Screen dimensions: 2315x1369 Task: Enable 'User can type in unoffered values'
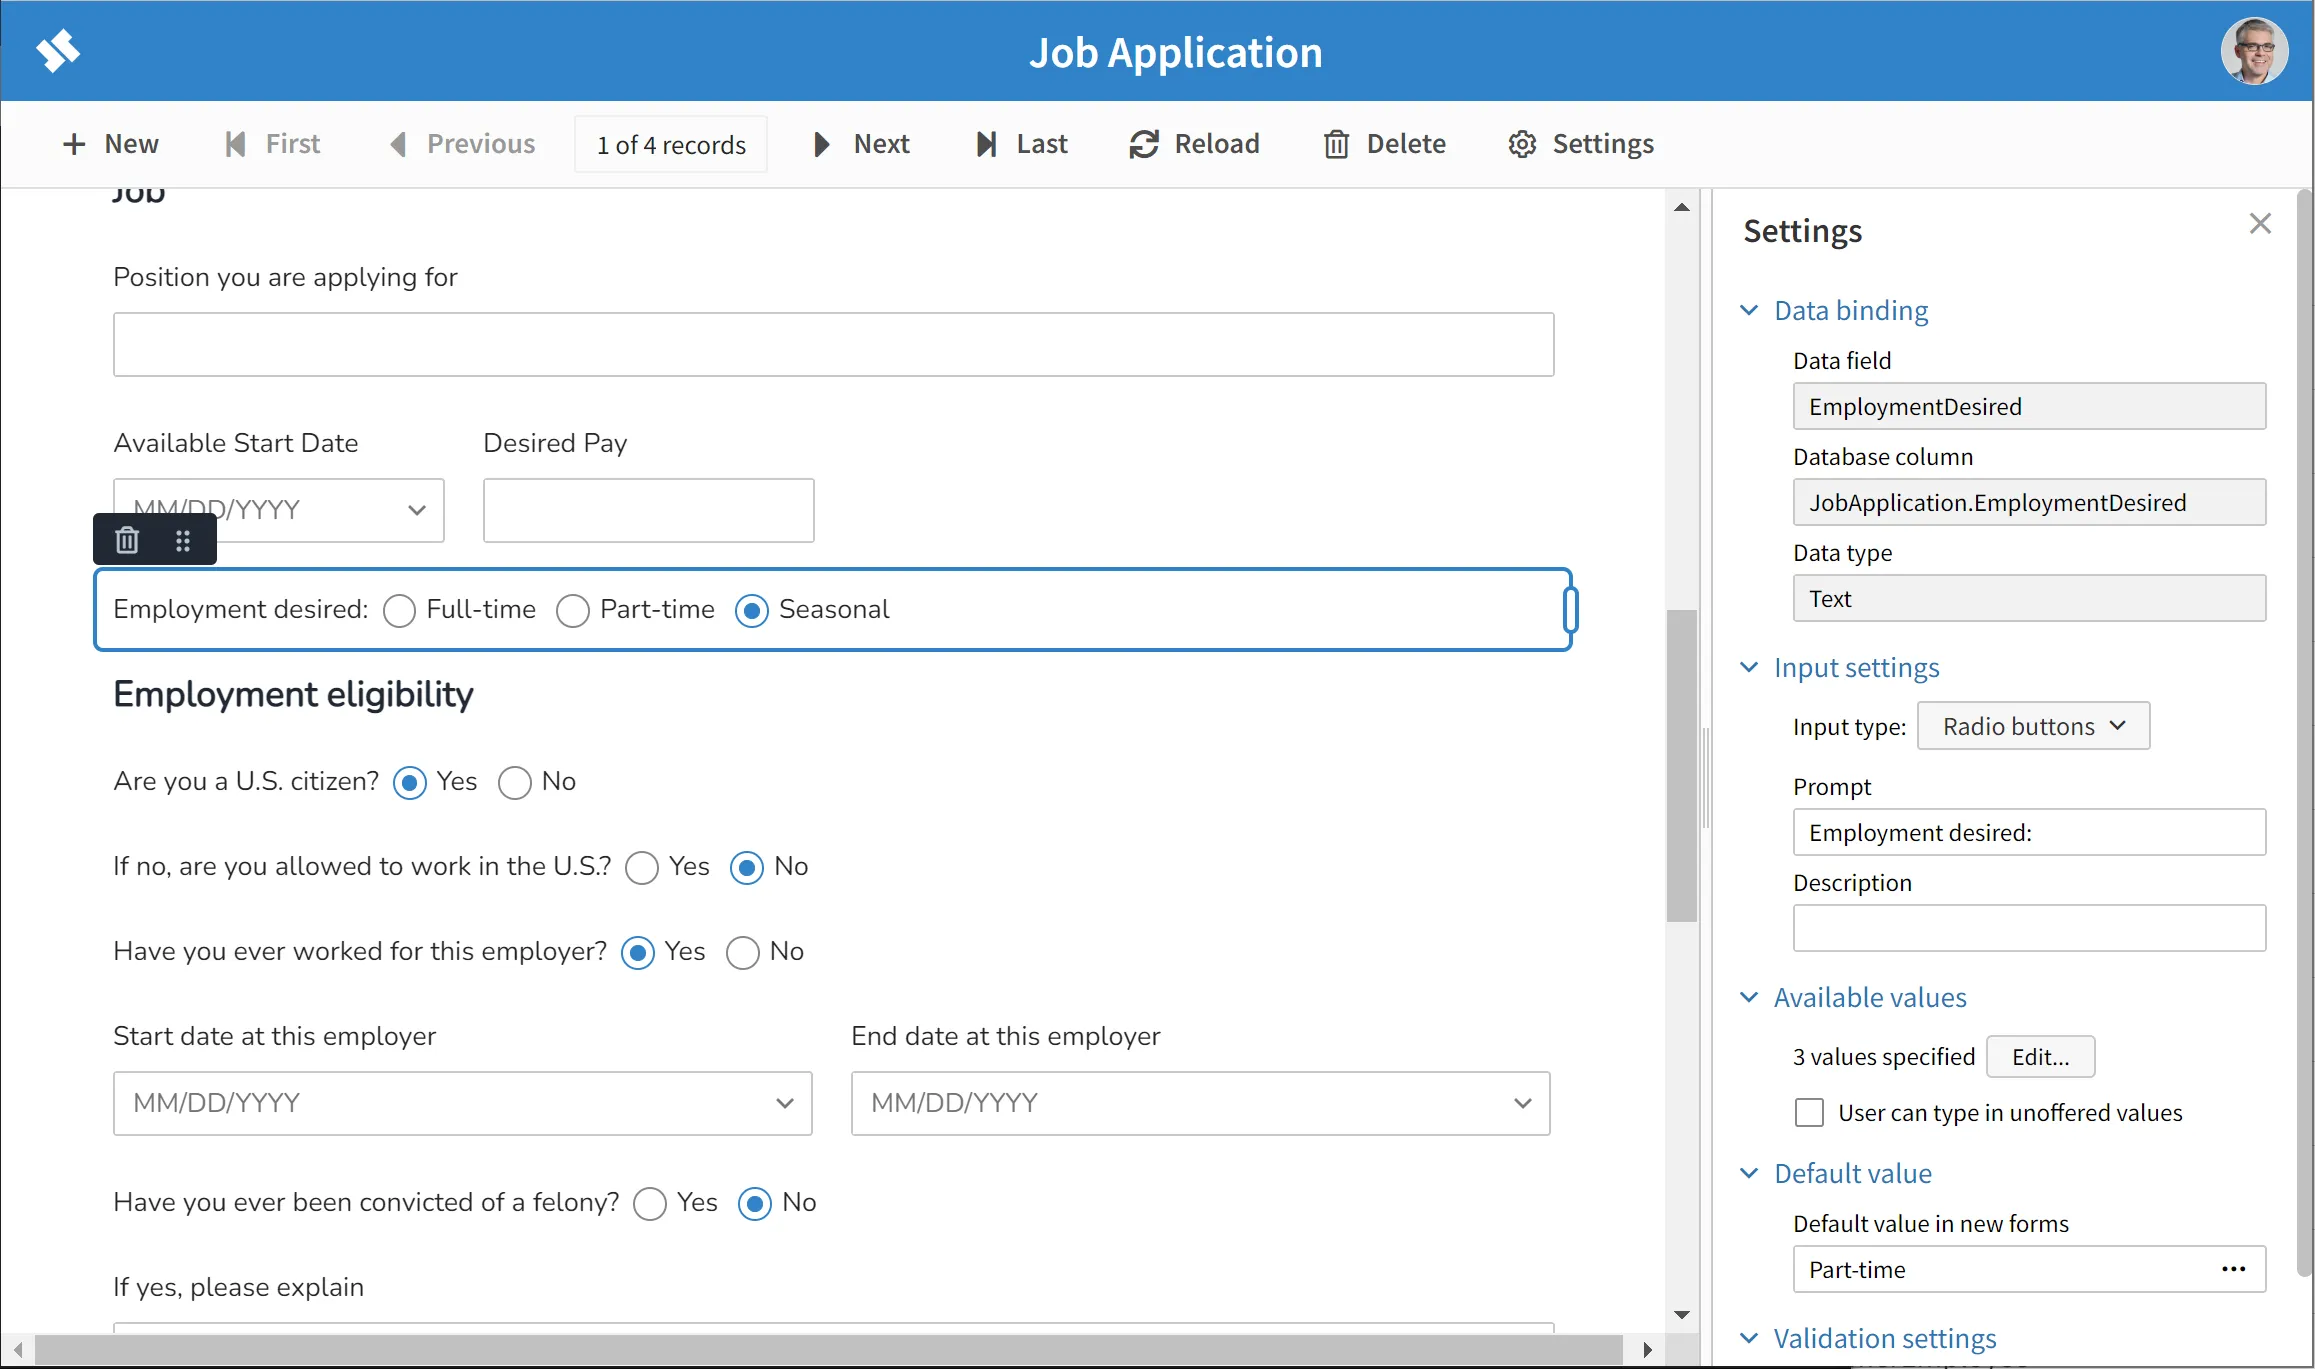(x=1809, y=1112)
